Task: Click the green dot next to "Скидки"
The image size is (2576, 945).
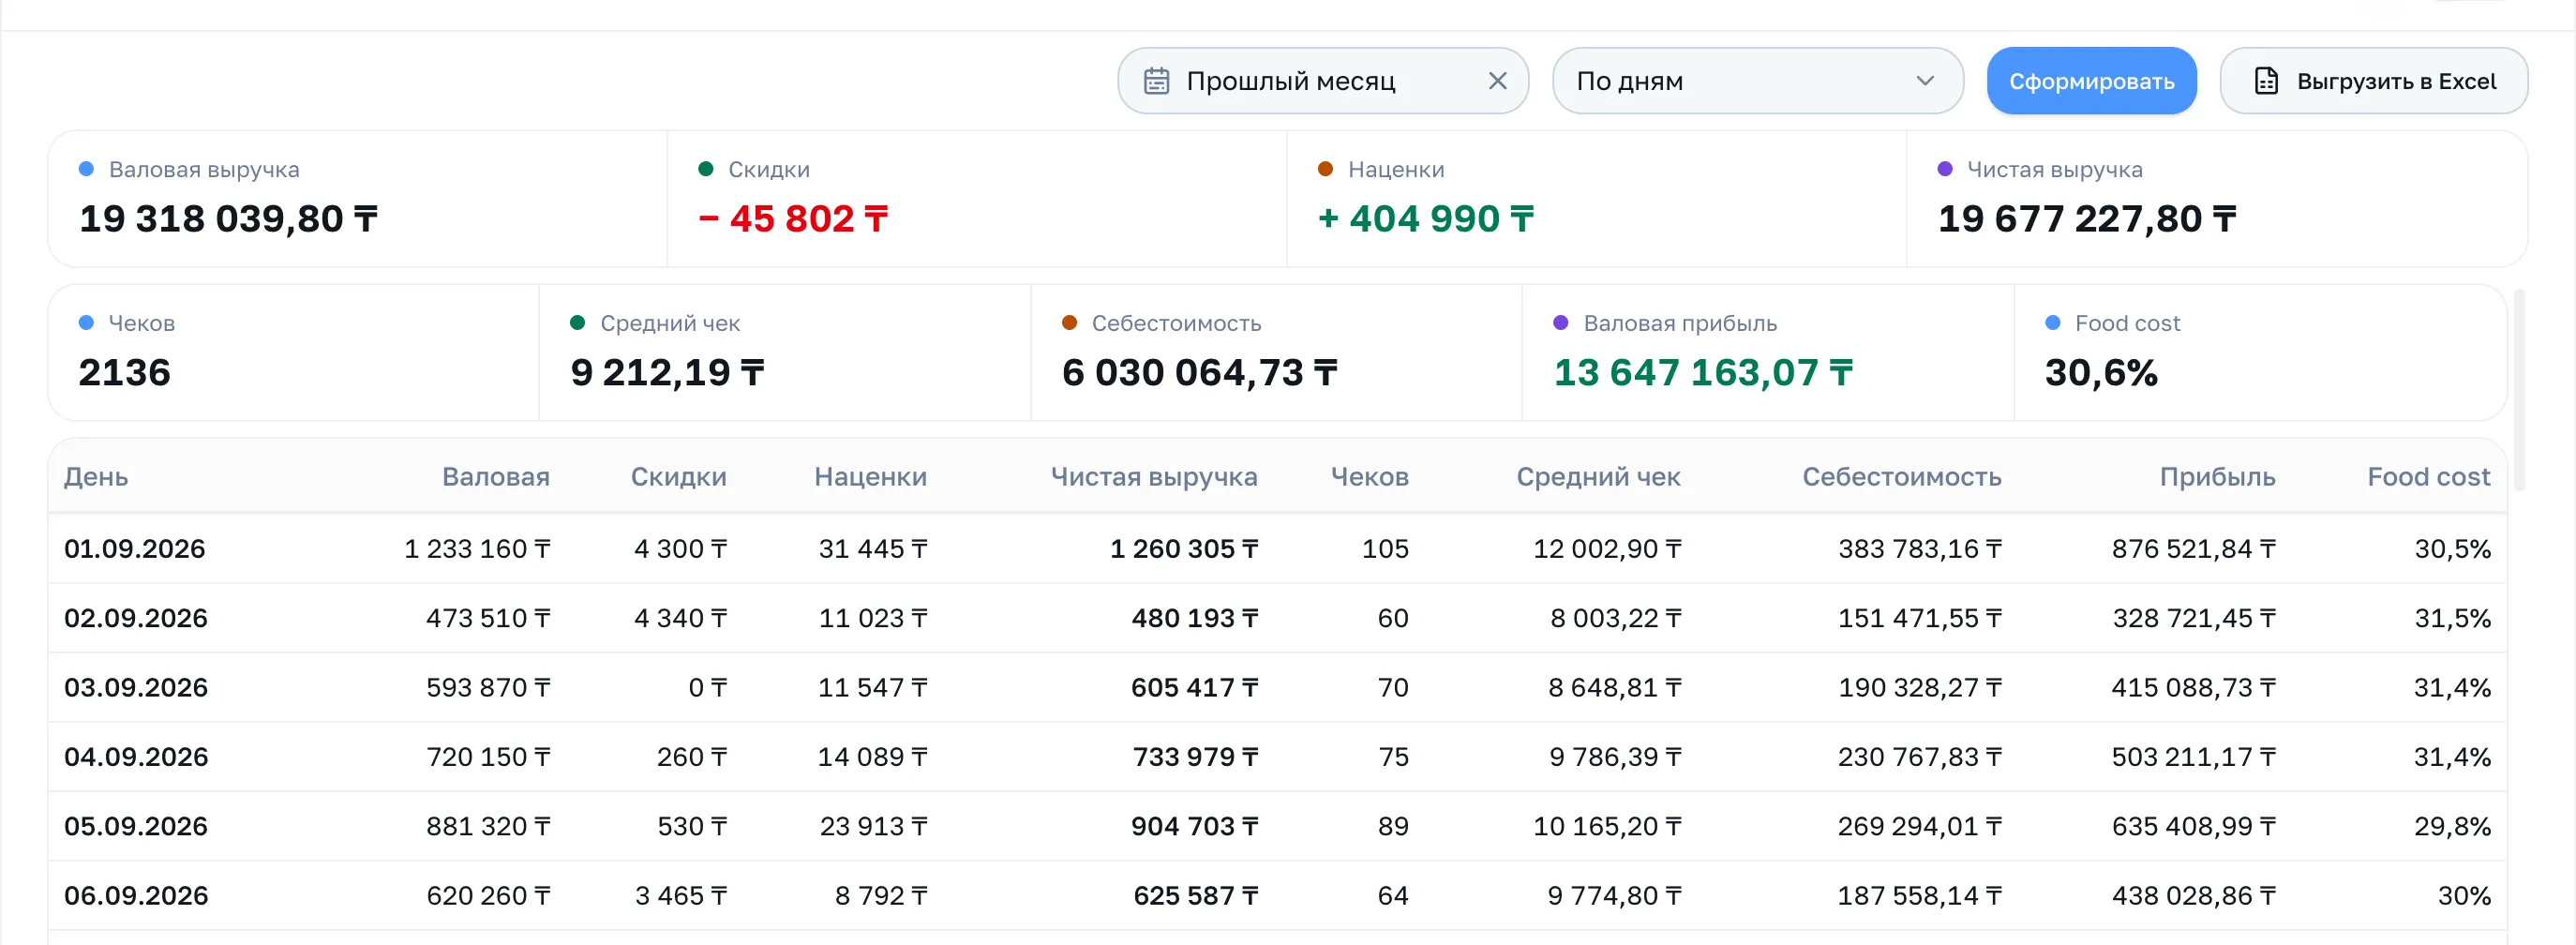Action: point(706,169)
